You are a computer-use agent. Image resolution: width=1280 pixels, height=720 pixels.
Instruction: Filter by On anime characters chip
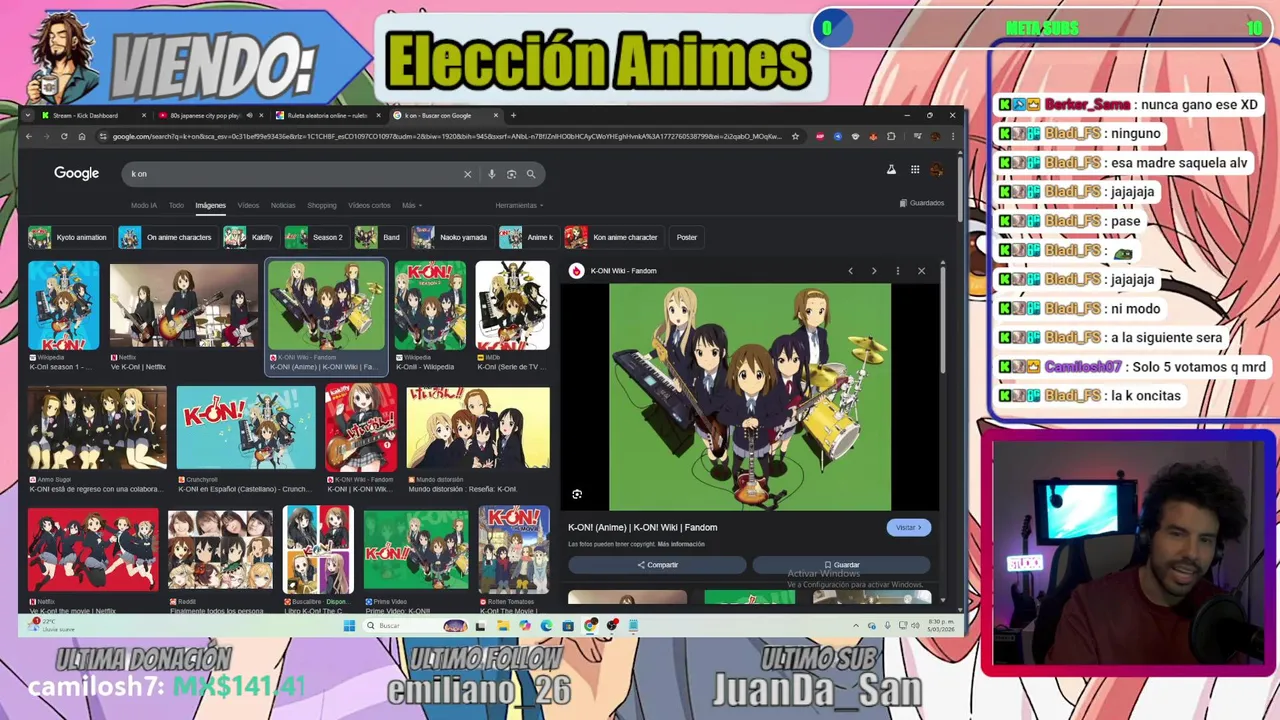click(166, 237)
